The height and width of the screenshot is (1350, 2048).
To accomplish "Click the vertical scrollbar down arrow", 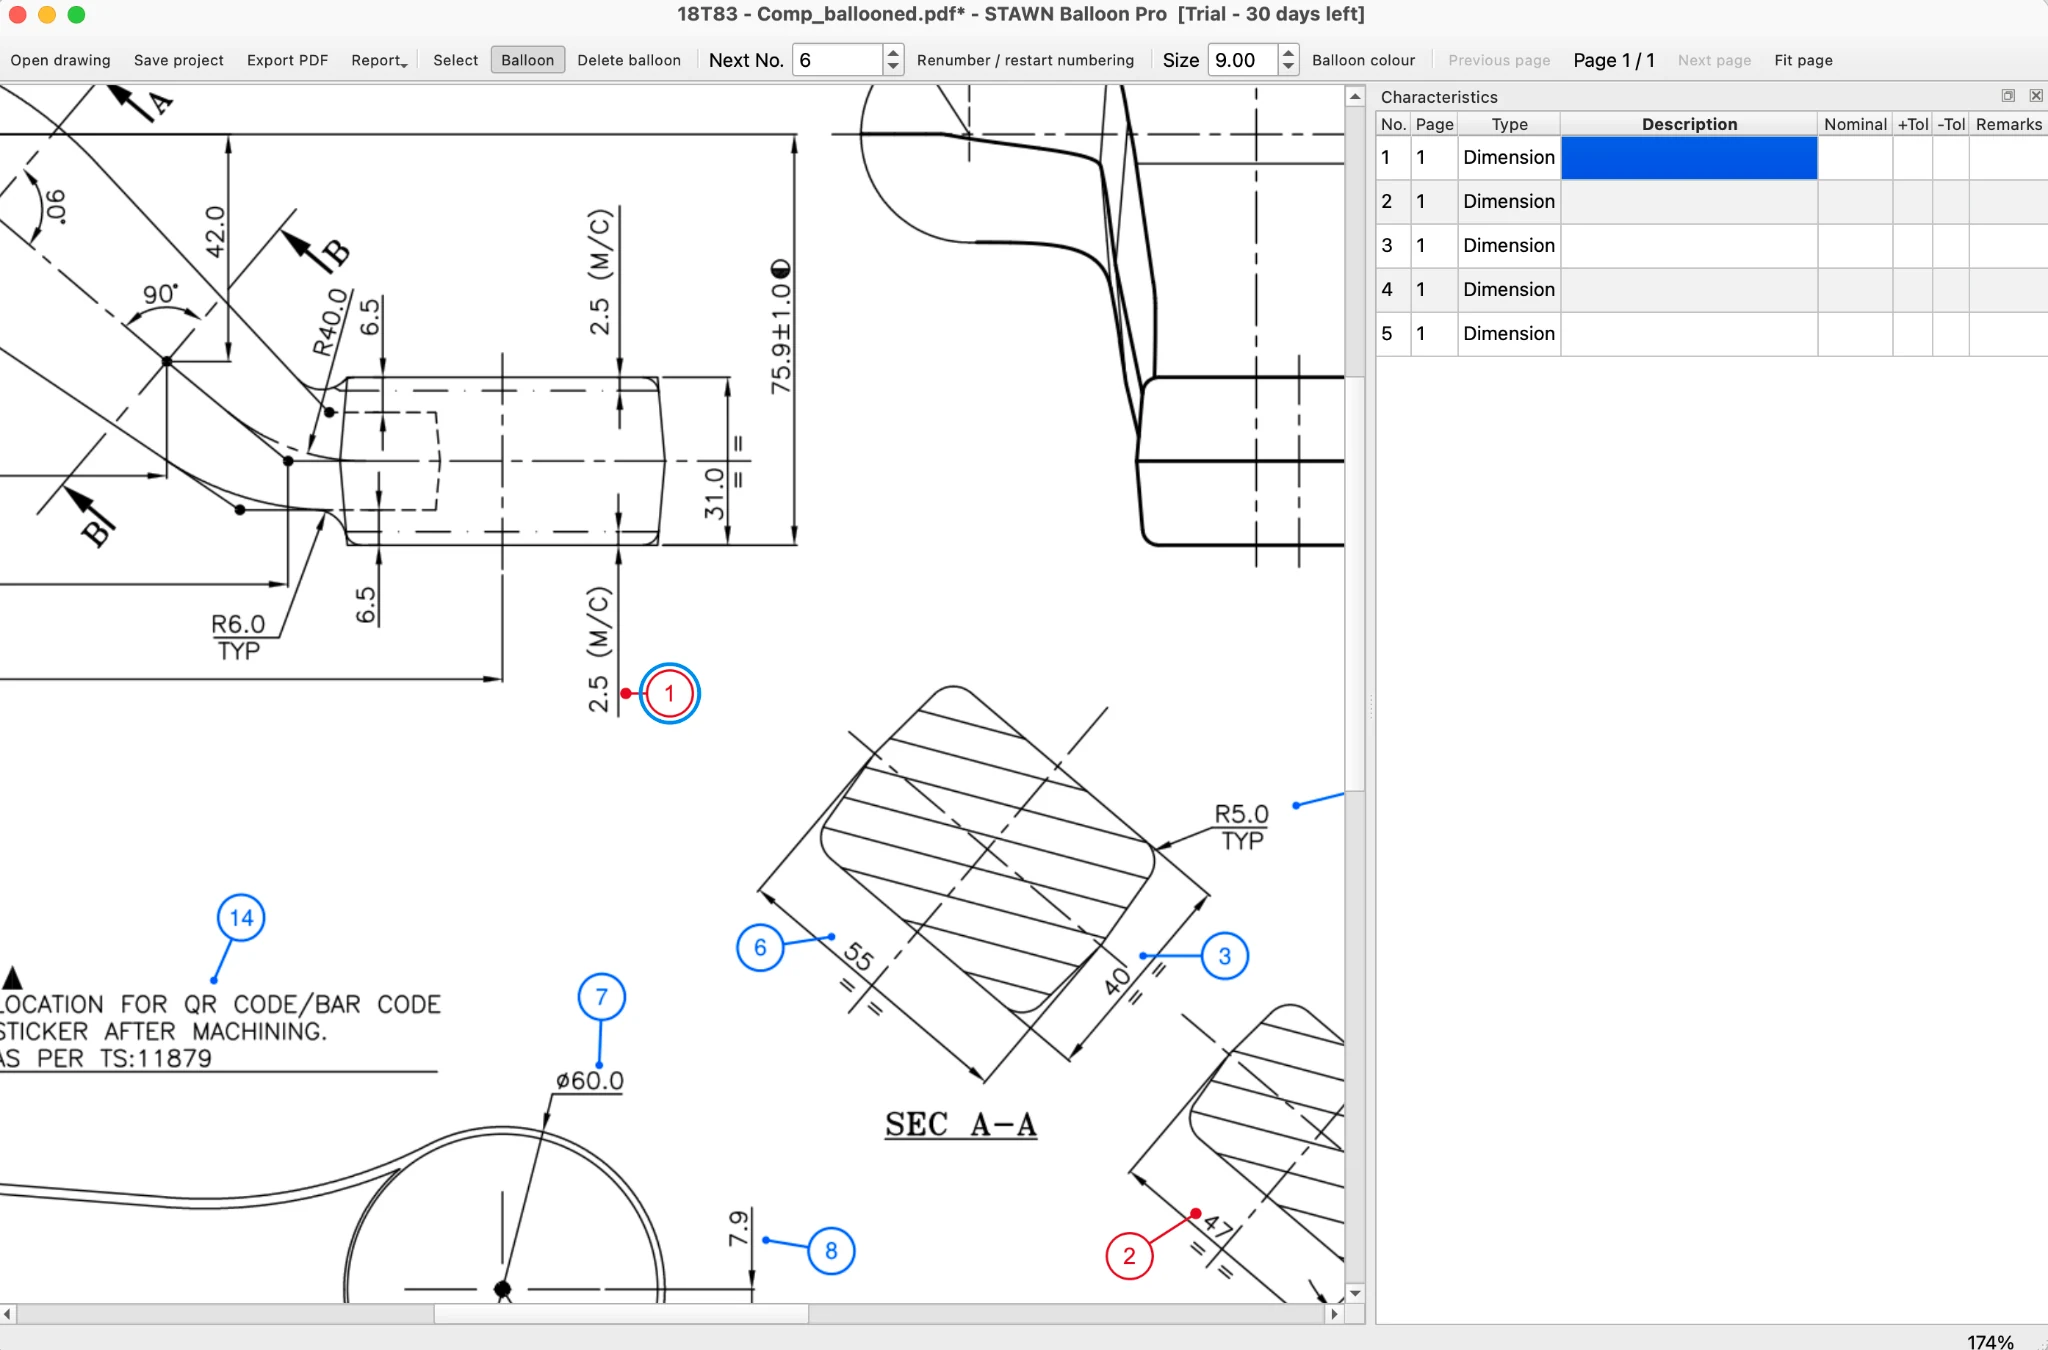I will point(1355,1293).
